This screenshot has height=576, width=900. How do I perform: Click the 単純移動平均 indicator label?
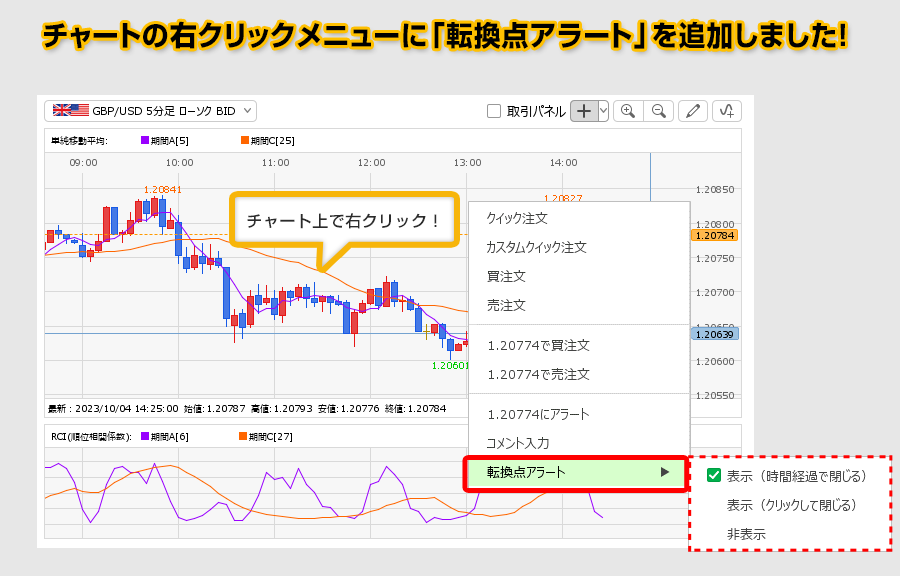(79, 141)
